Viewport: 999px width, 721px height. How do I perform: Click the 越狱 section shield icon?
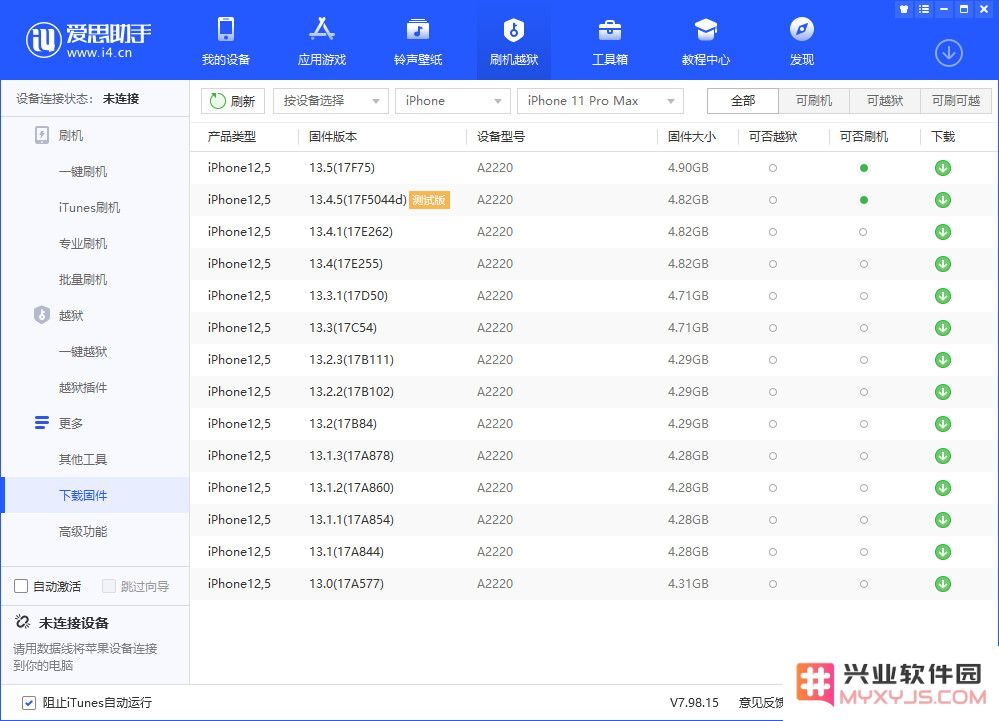[41, 315]
